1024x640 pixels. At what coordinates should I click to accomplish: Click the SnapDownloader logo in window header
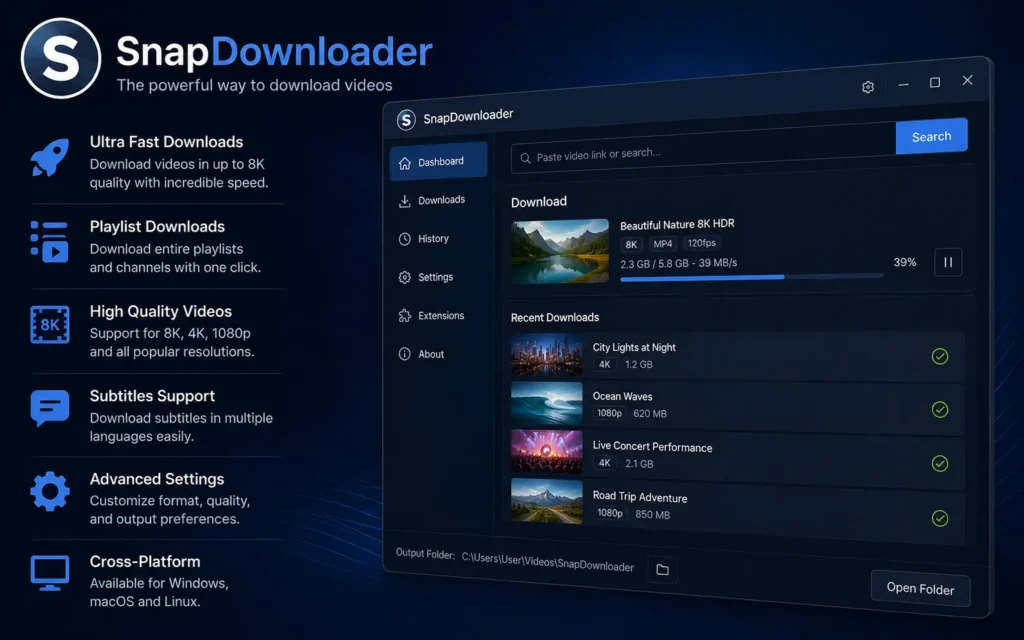pyautogui.click(x=406, y=120)
